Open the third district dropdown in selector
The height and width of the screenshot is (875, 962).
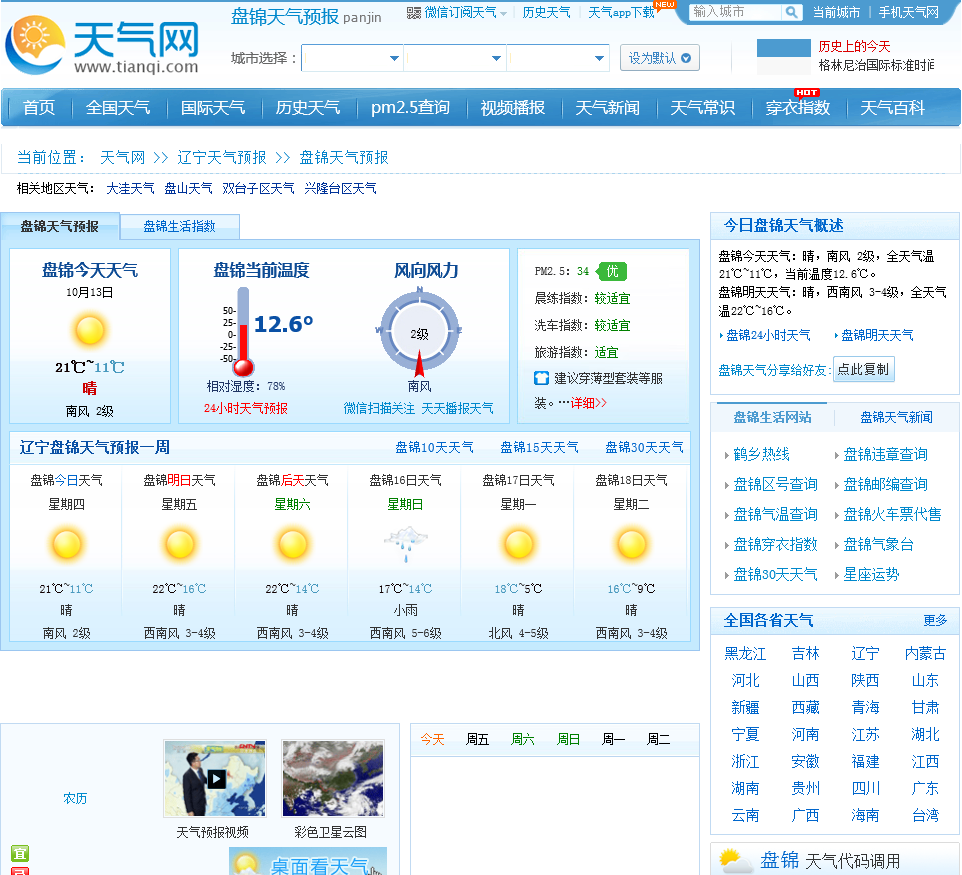tap(558, 58)
